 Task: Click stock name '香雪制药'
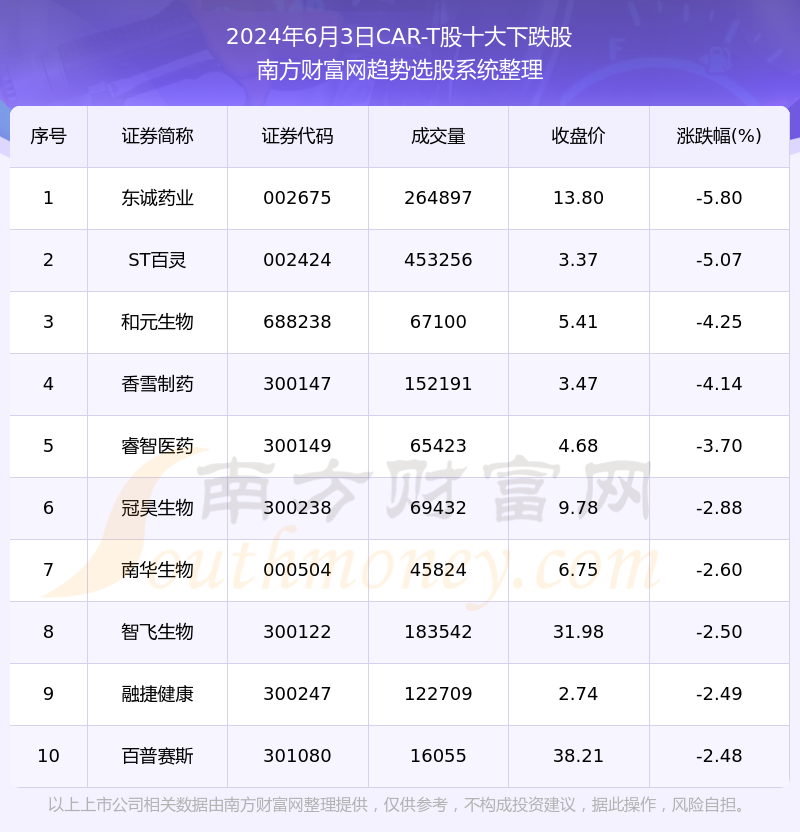point(158,384)
